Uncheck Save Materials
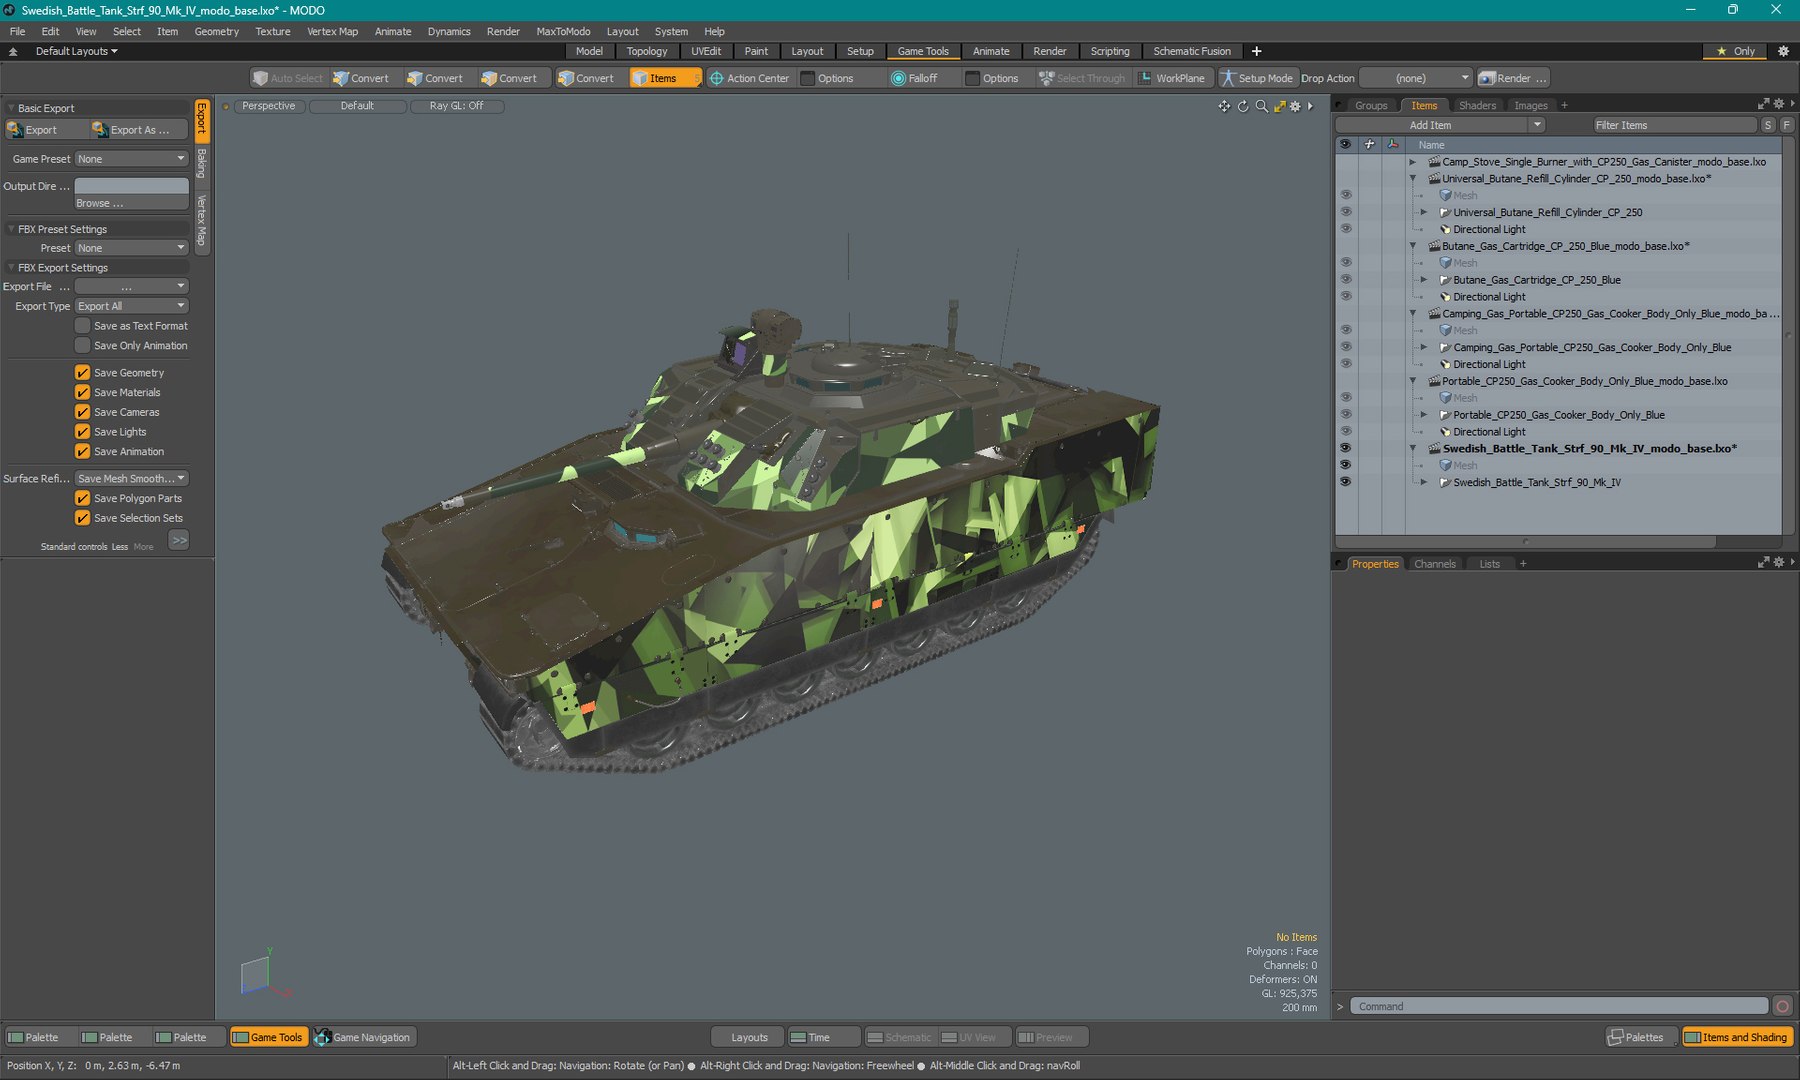1800x1080 pixels. 83,393
